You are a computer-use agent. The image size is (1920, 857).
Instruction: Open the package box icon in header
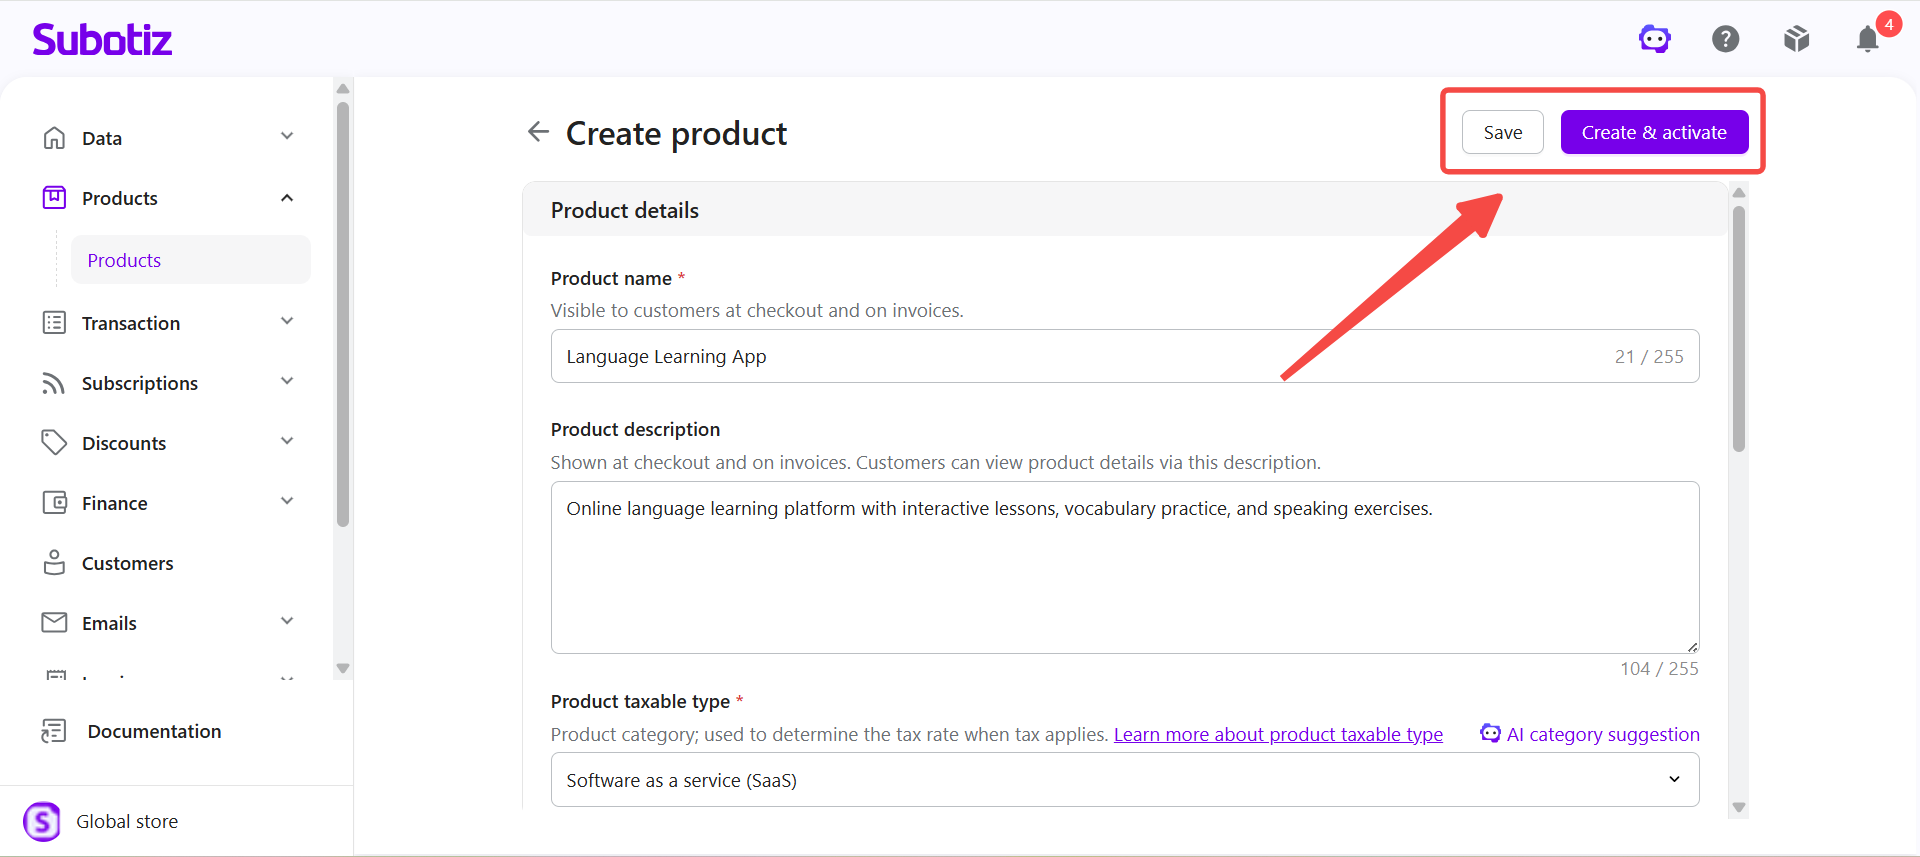pyautogui.click(x=1796, y=39)
